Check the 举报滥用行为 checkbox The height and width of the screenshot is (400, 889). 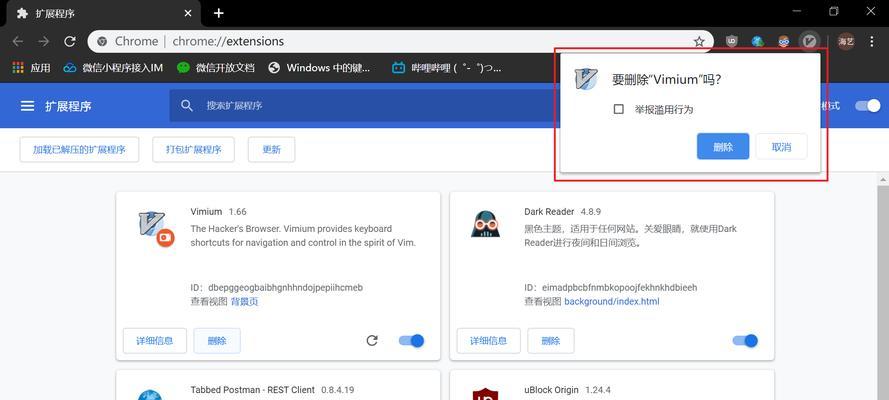tap(619, 109)
